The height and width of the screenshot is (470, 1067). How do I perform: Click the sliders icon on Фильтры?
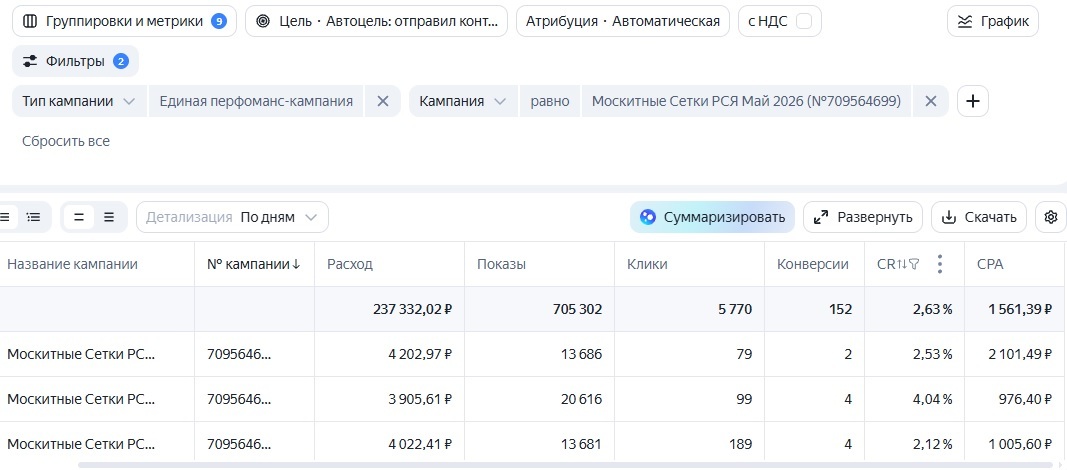[x=29, y=61]
